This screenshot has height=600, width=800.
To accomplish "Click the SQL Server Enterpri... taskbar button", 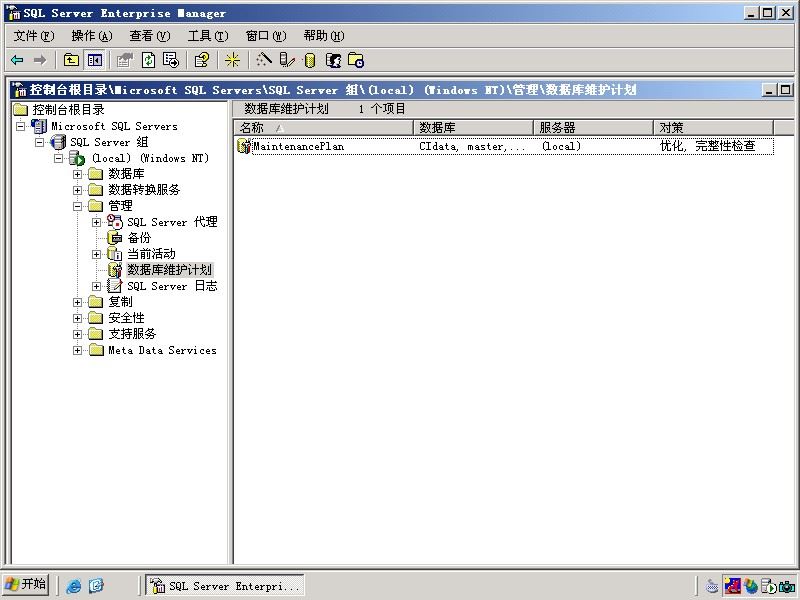I will [225, 585].
